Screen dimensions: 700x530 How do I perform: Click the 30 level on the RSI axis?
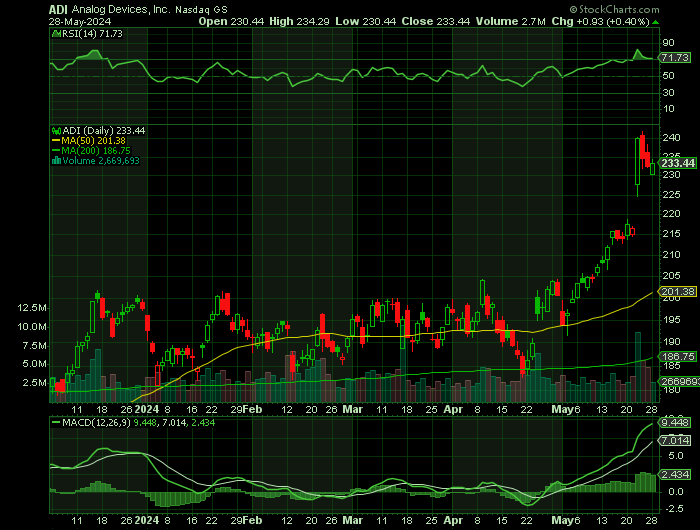[668, 92]
